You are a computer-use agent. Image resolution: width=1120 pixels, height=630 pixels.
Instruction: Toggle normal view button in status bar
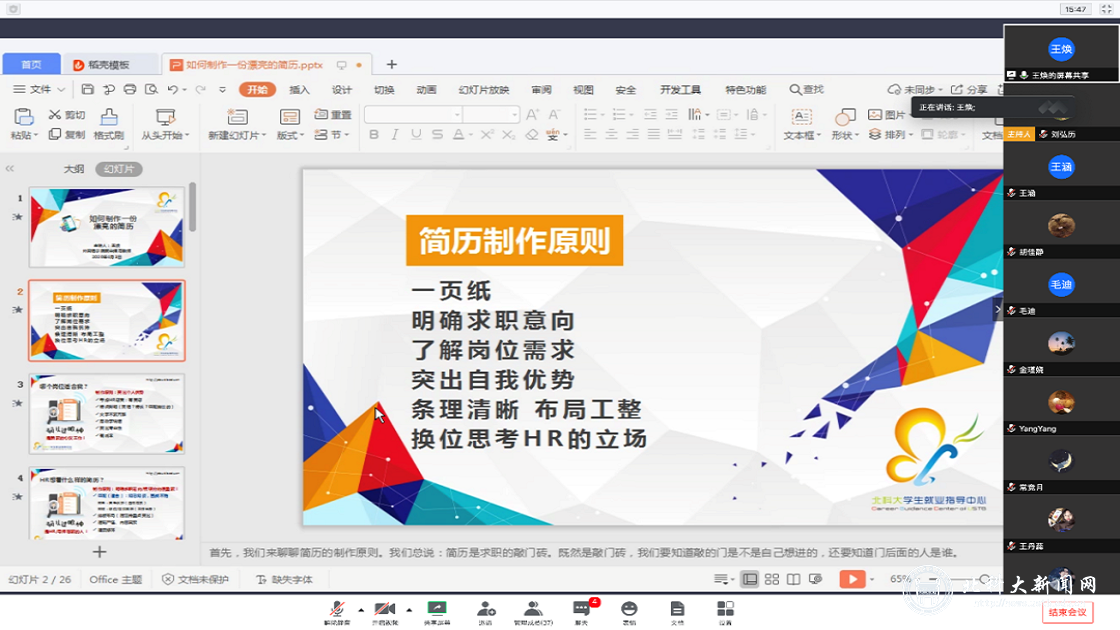750,579
